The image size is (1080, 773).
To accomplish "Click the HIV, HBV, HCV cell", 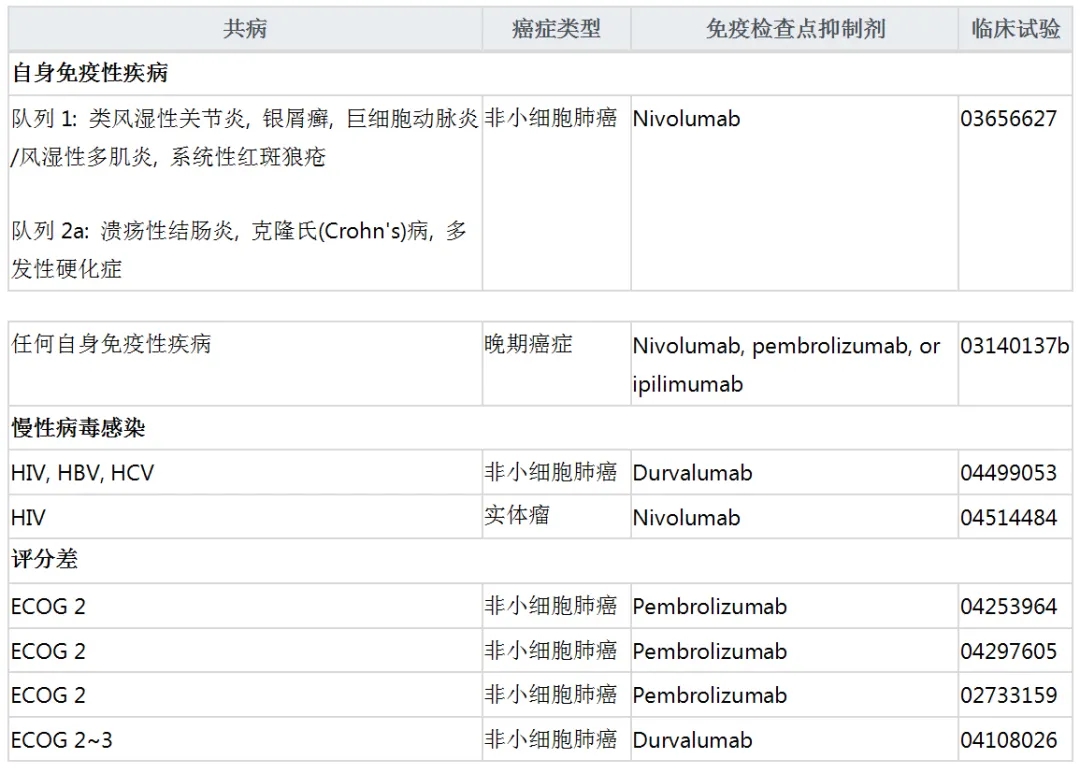I will click(x=83, y=473).
